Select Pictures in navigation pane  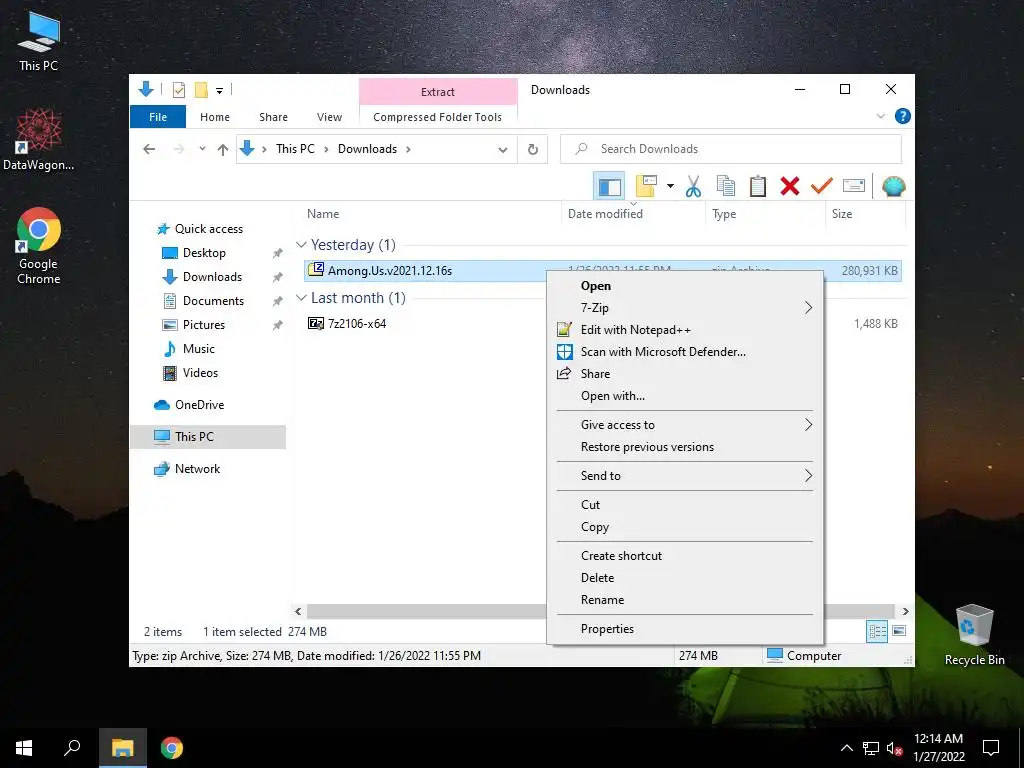coord(204,325)
